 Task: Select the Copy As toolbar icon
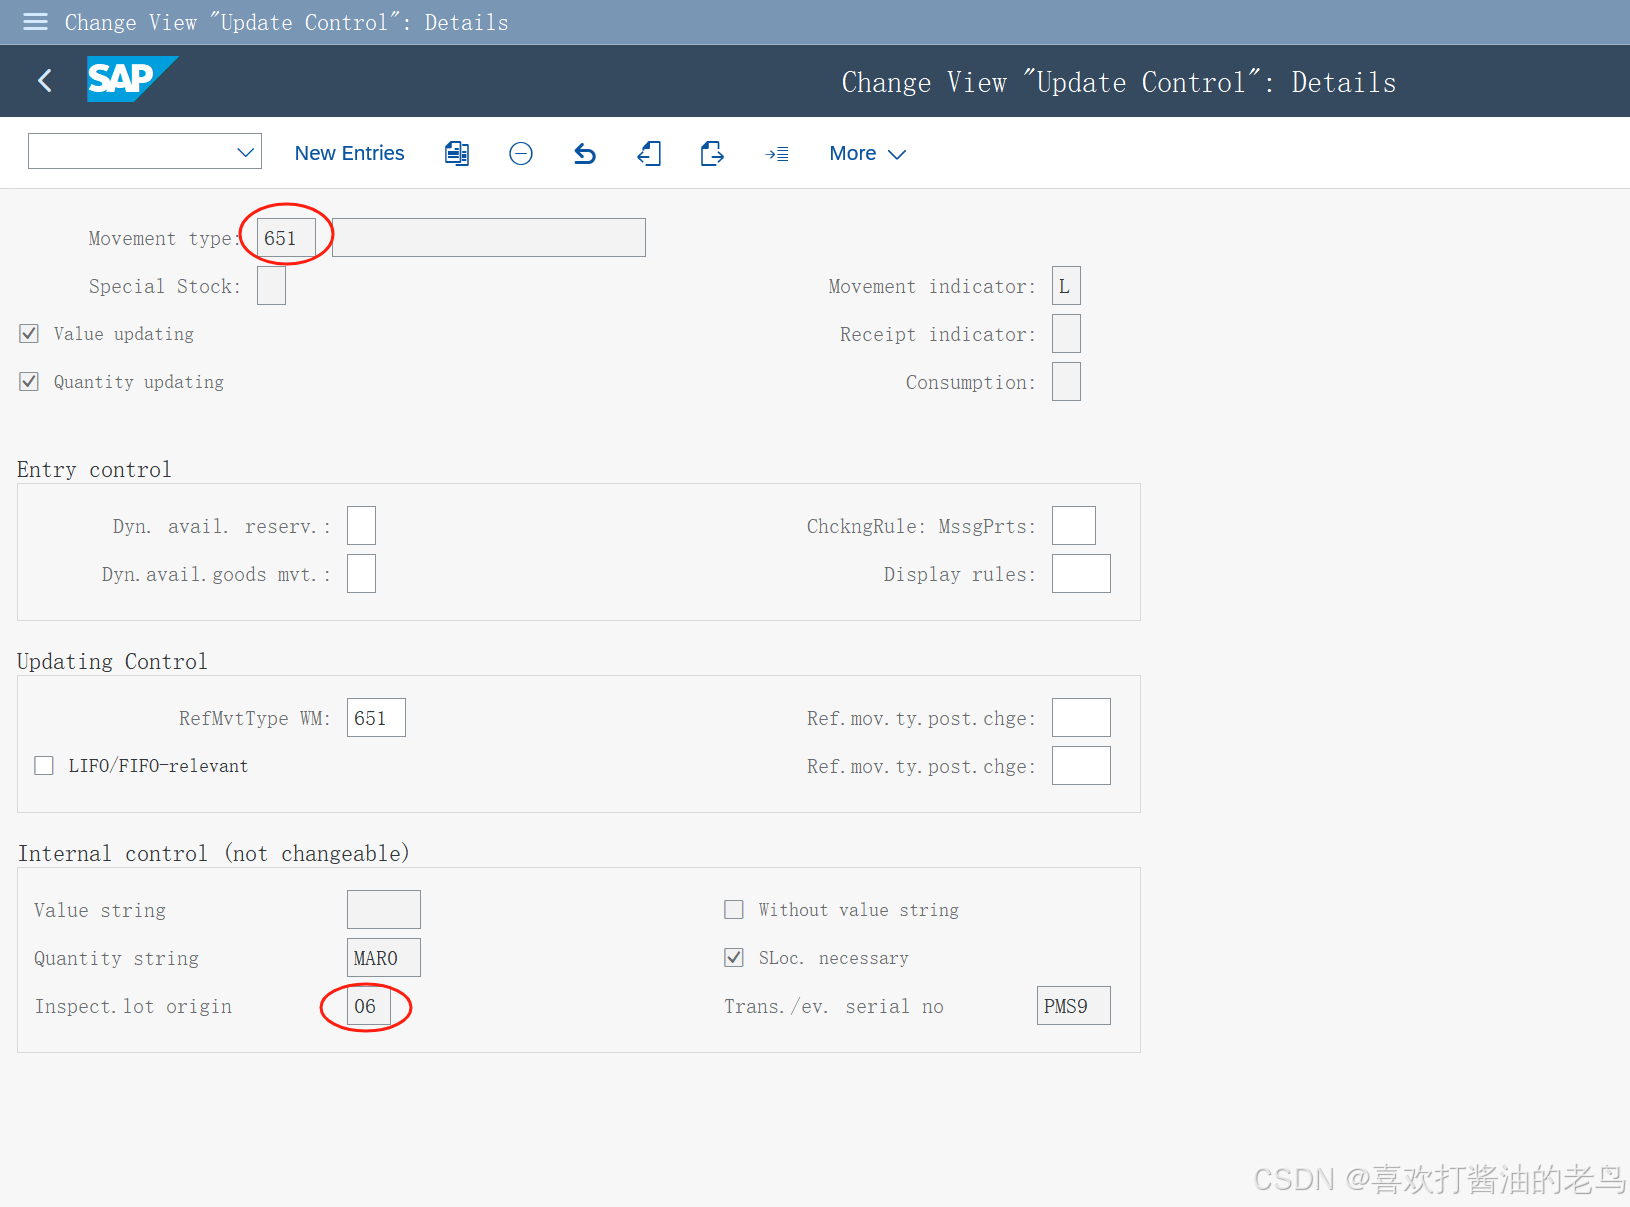457,153
